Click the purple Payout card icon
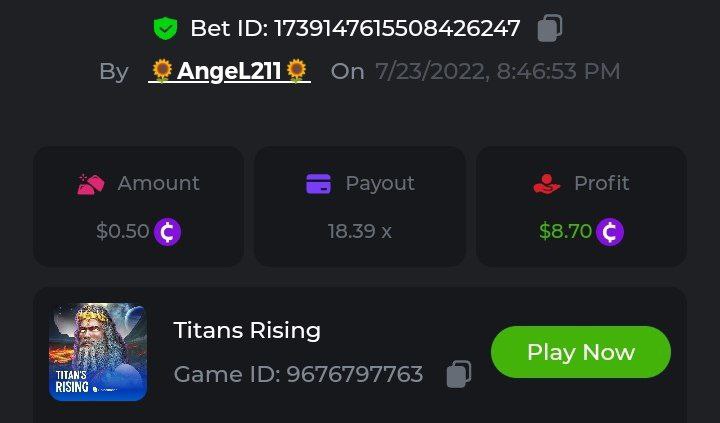The image size is (720, 423). pos(318,184)
